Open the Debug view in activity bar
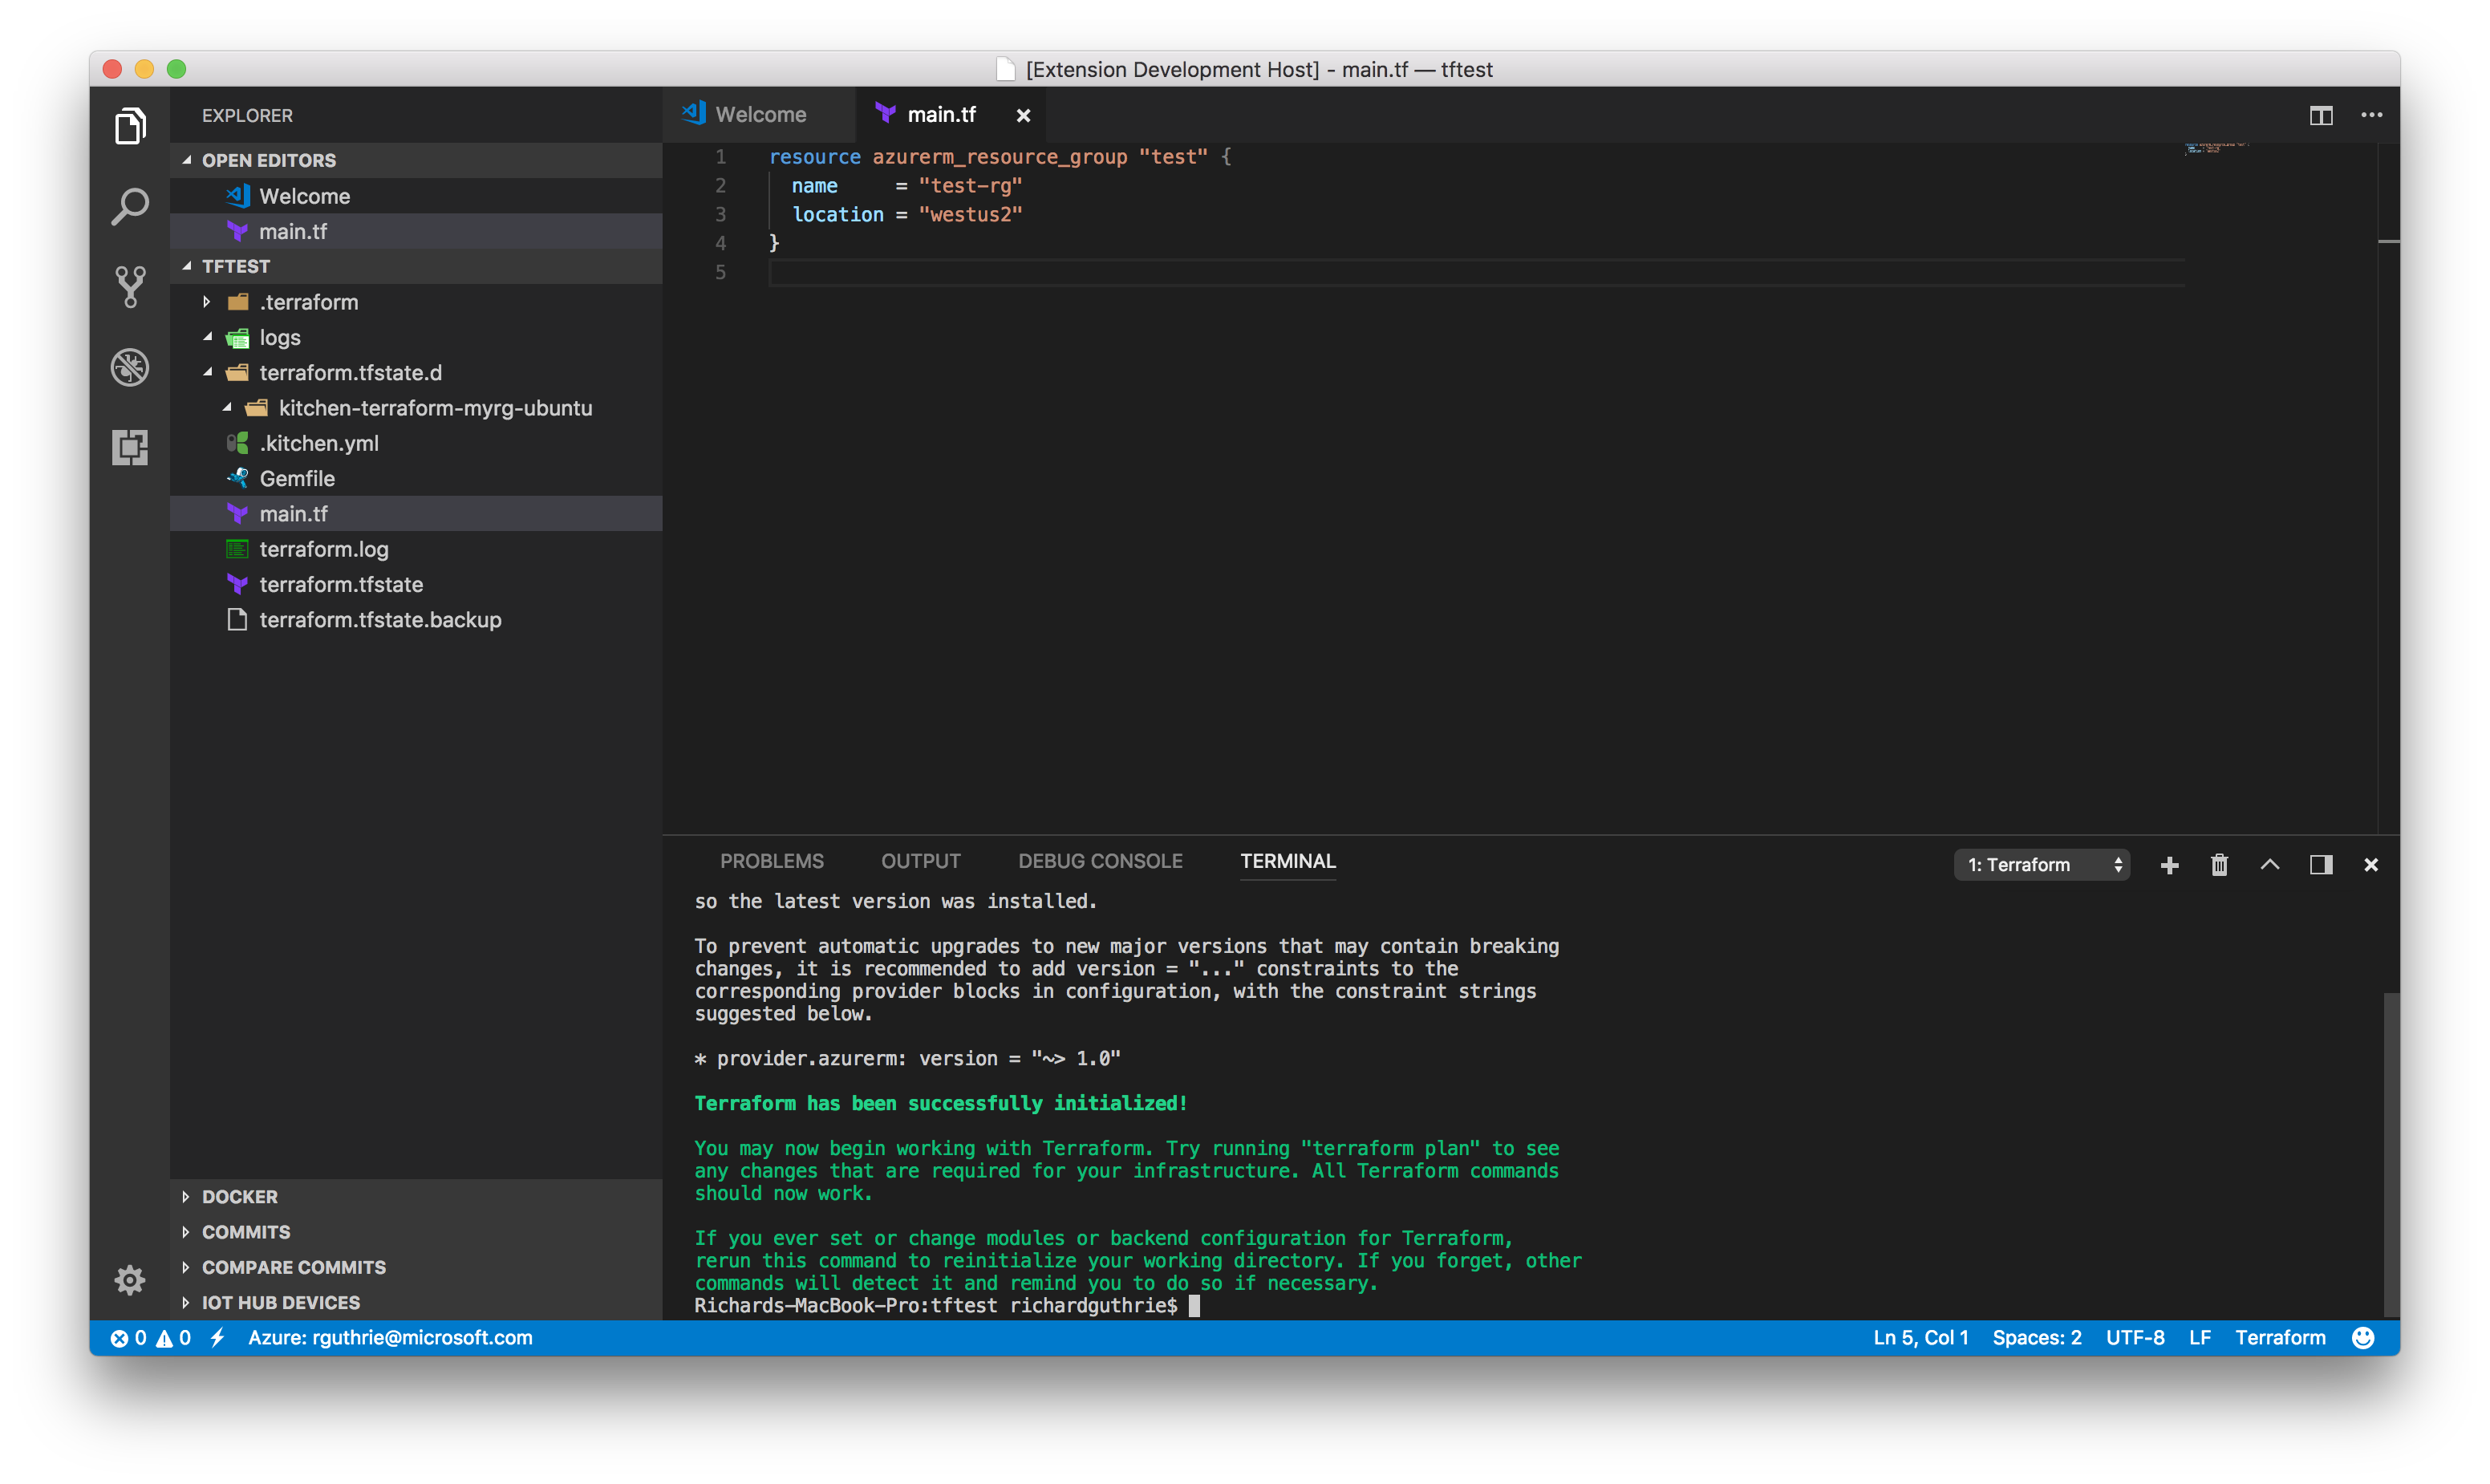The image size is (2490, 1484). [130, 367]
